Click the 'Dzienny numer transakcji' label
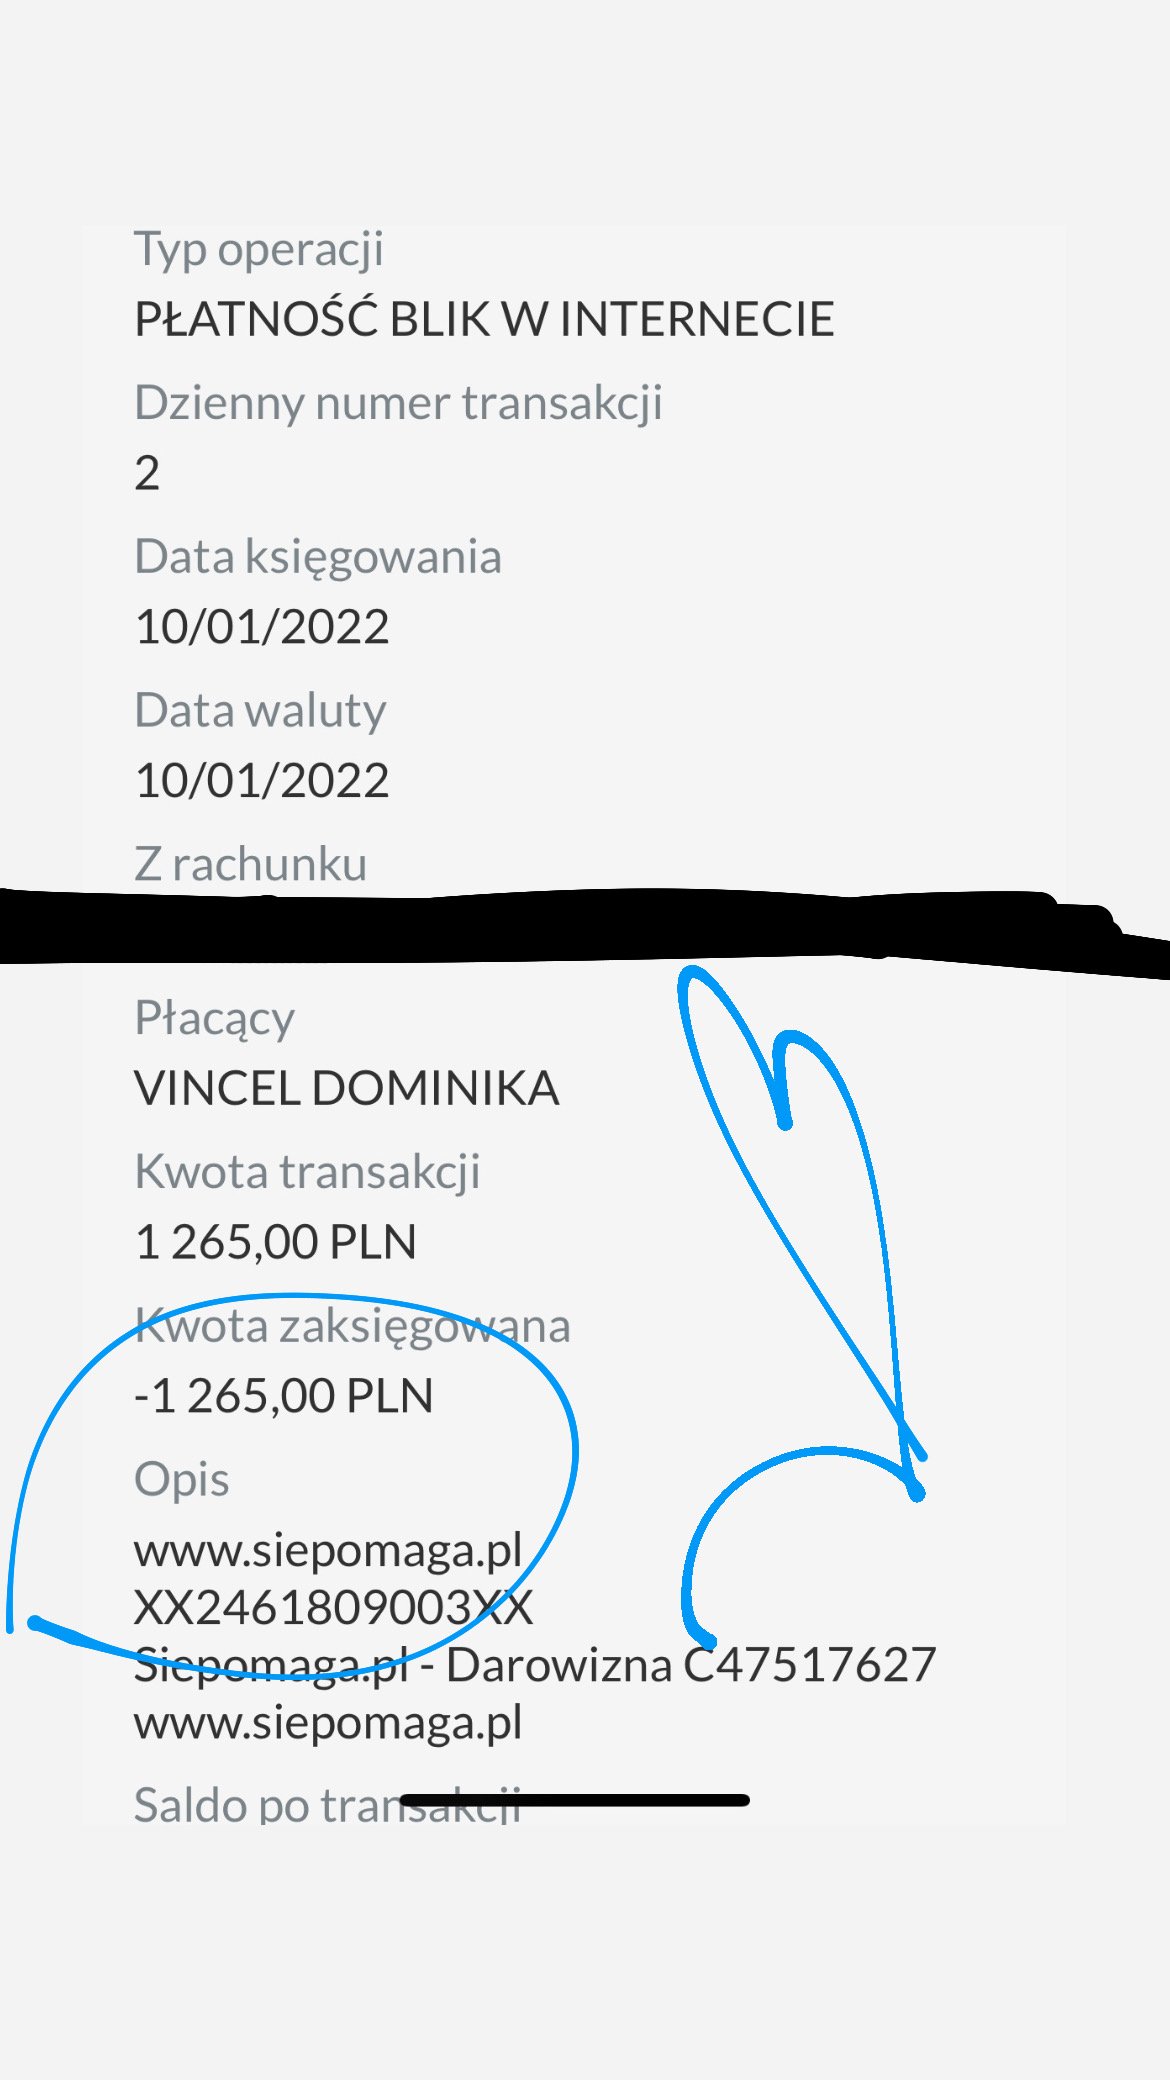Viewport: 1170px width, 2080px height. (x=398, y=404)
